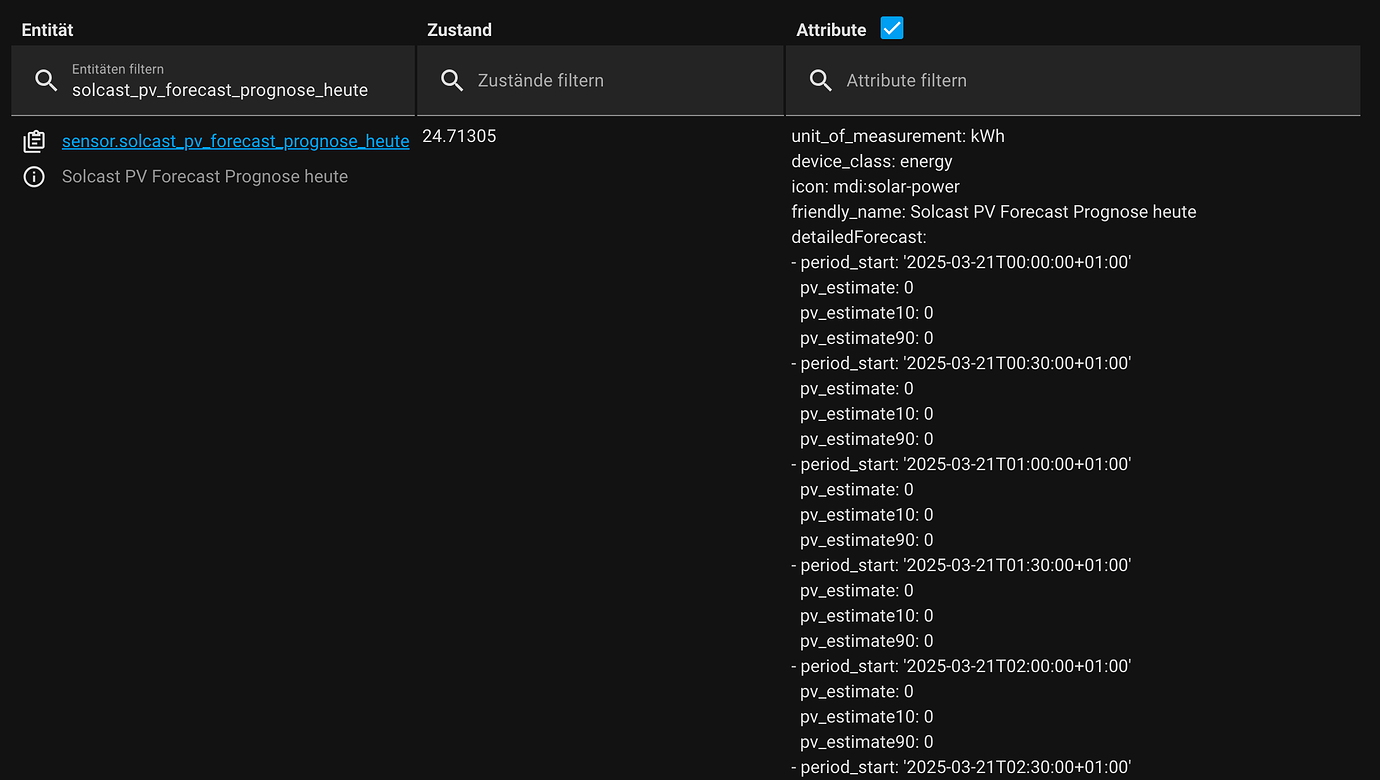Click the detailedForecast: attribute label

(859, 237)
